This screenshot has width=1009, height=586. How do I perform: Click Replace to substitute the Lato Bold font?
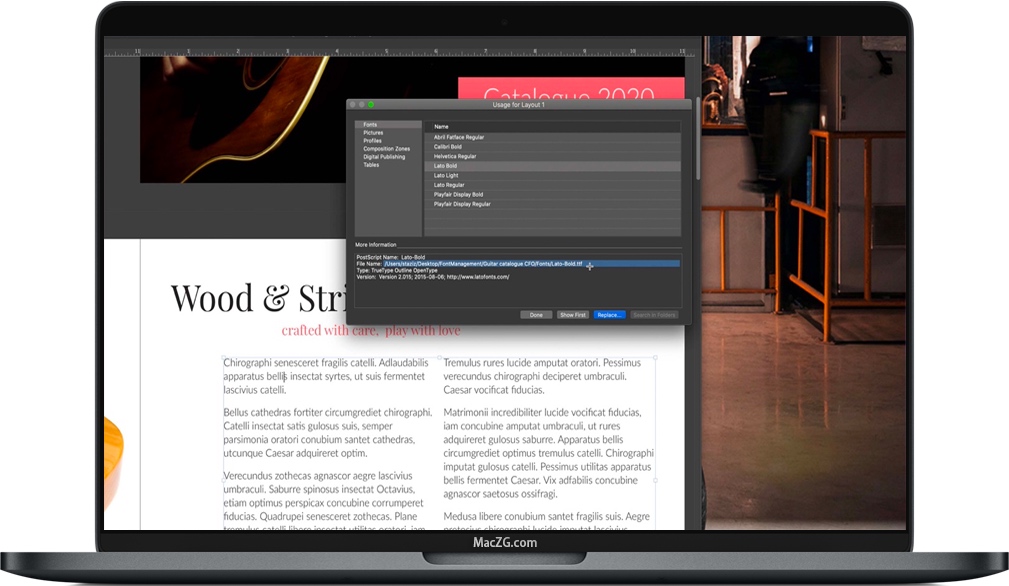[609, 315]
